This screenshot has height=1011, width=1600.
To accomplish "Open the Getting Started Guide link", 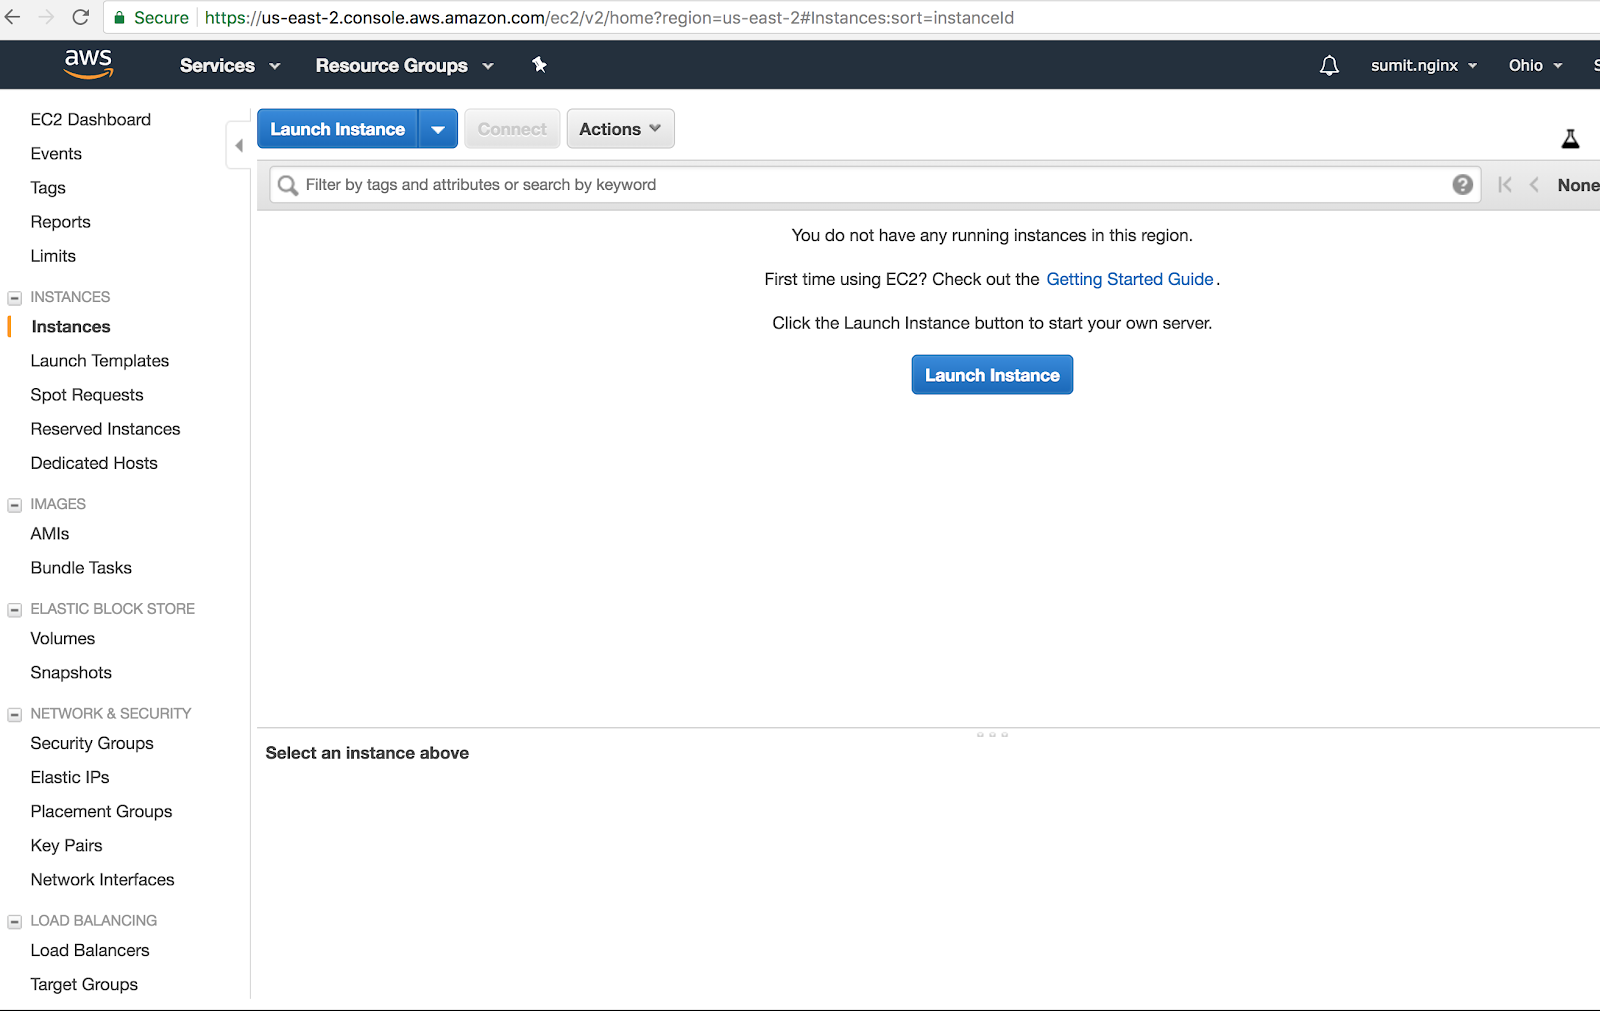I will tap(1130, 279).
